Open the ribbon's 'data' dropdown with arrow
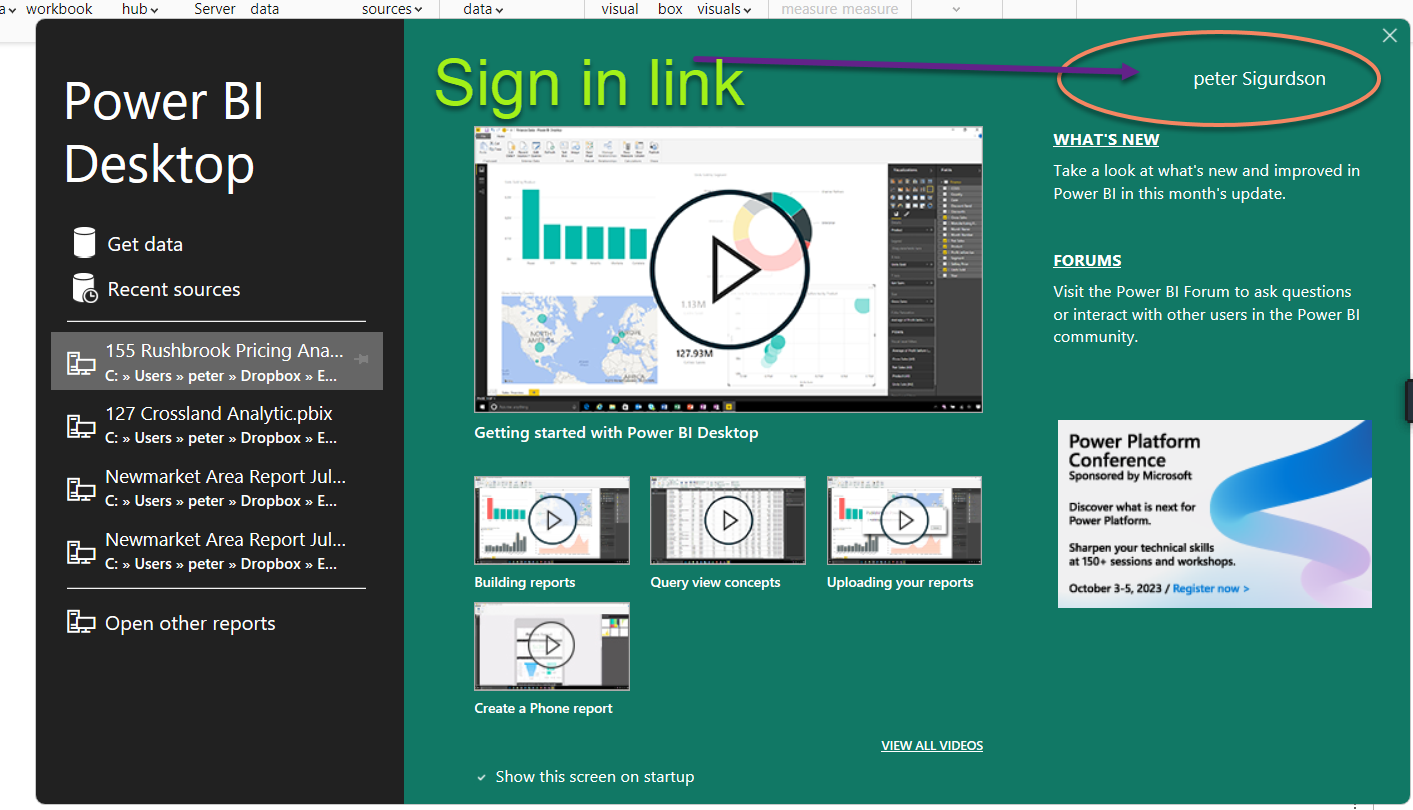This screenshot has height=810, width=1413. tap(484, 9)
